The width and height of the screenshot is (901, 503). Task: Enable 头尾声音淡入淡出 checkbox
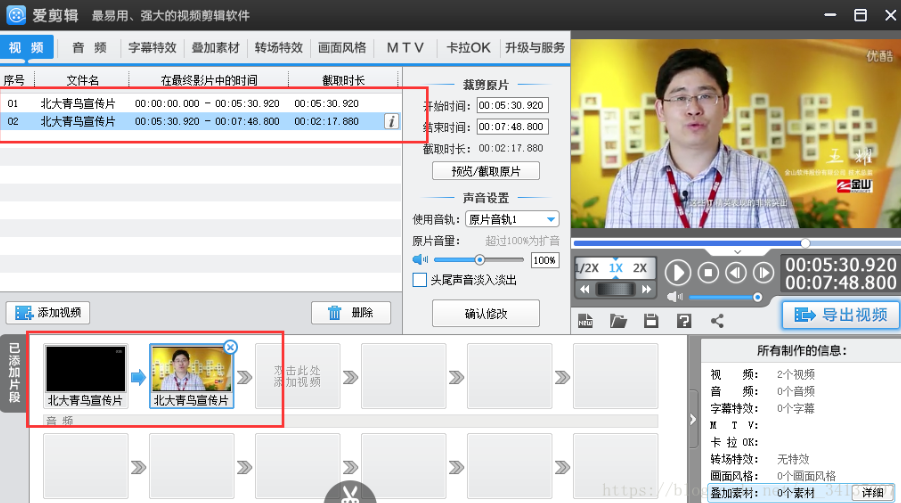420,280
